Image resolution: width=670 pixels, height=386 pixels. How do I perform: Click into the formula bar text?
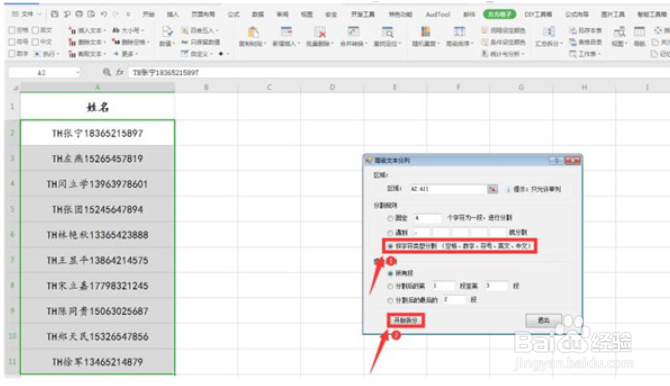pyautogui.click(x=166, y=73)
